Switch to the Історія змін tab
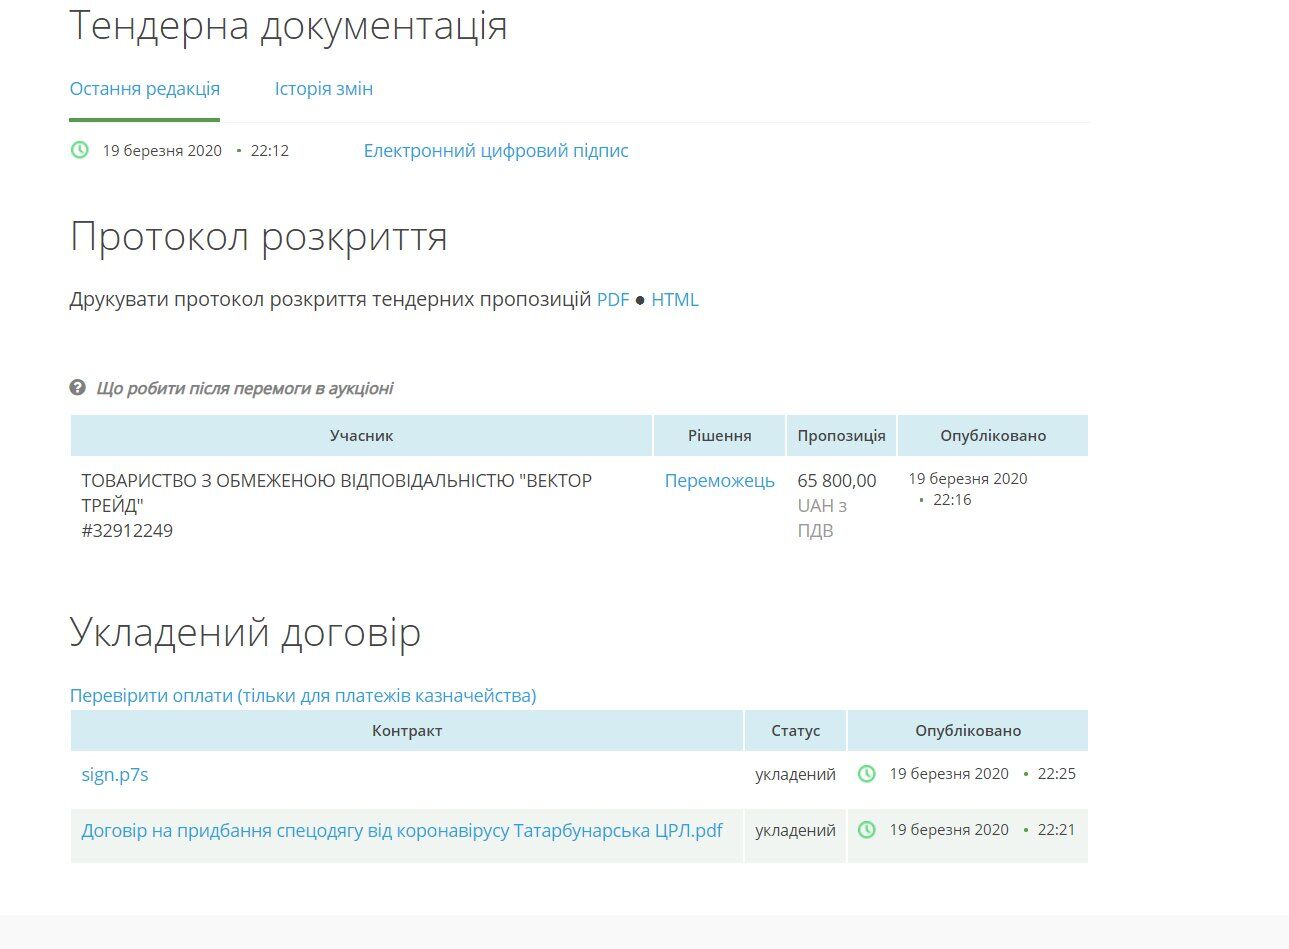 (x=324, y=88)
